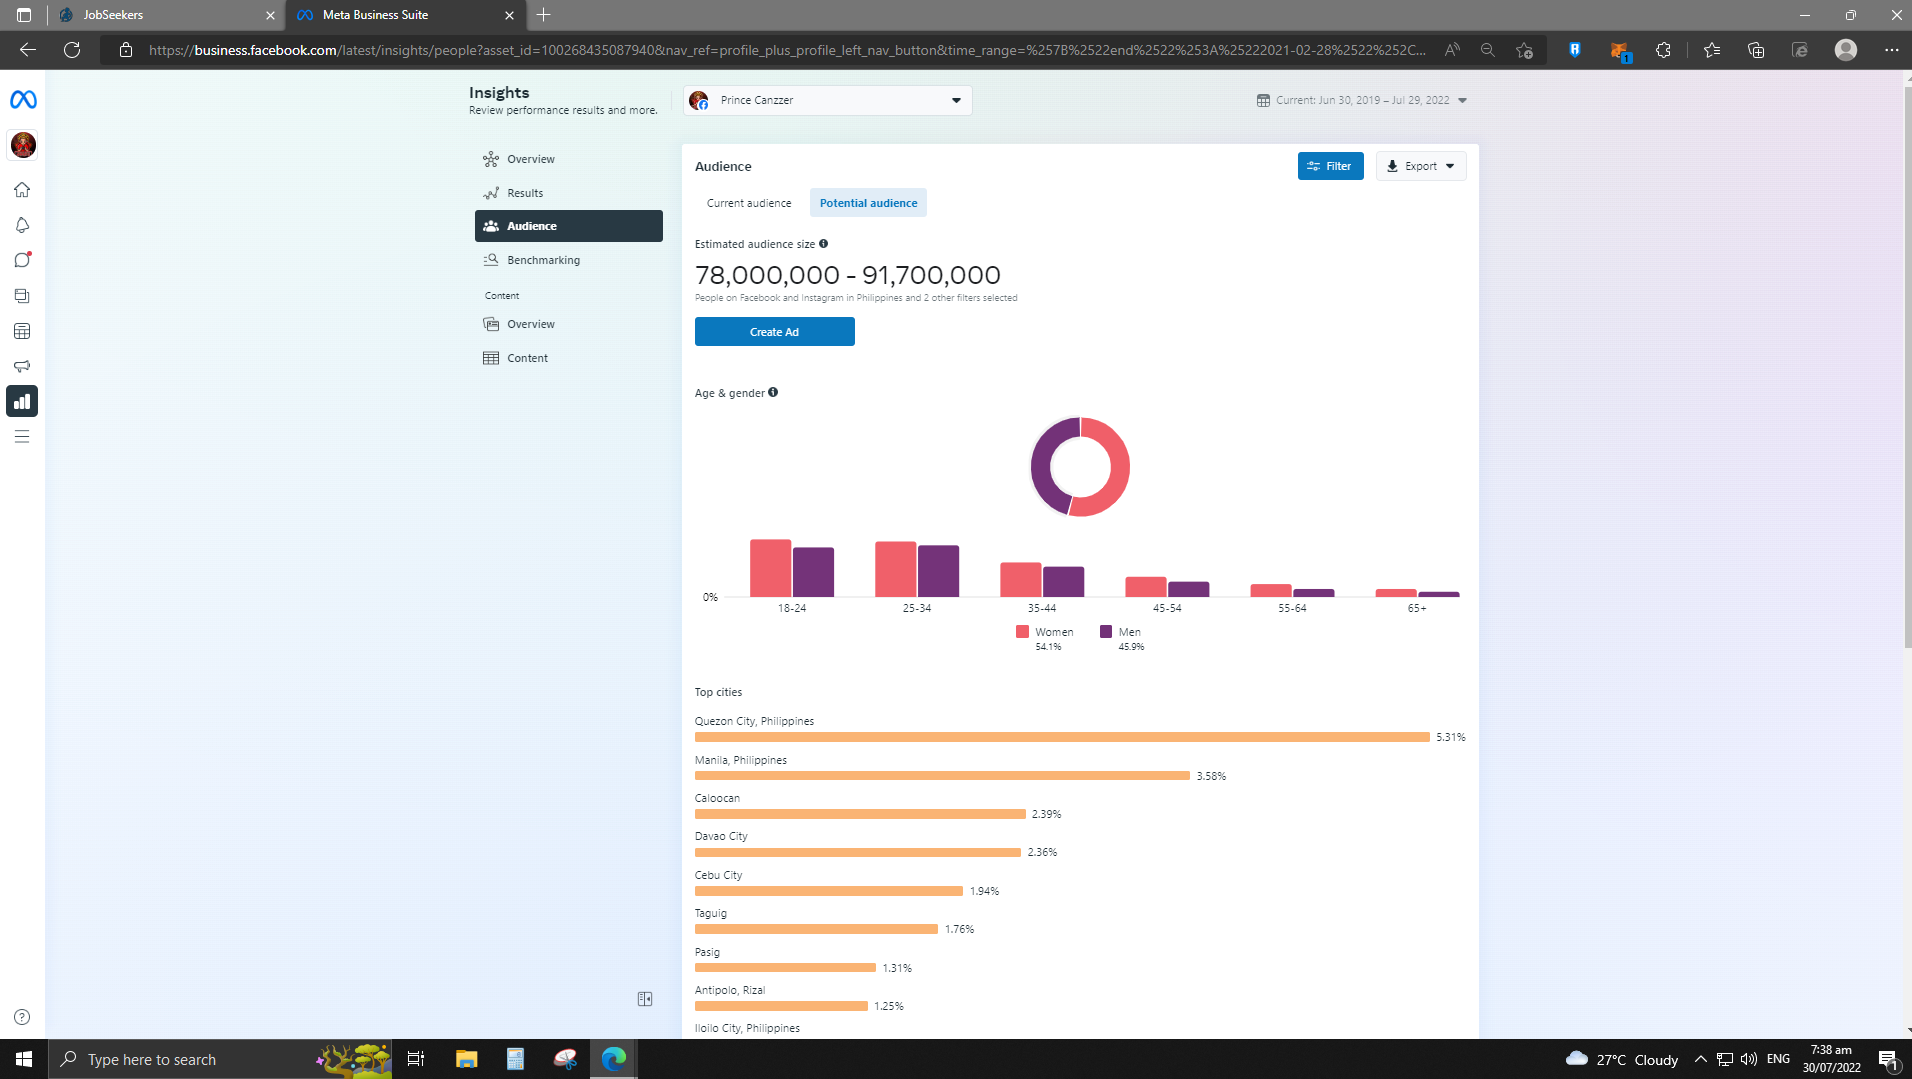Image resolution: width=1912 pixels, height=1079 pixels.
Task: Click the "Manila, Philippines" city label
Action: (741, 760)
